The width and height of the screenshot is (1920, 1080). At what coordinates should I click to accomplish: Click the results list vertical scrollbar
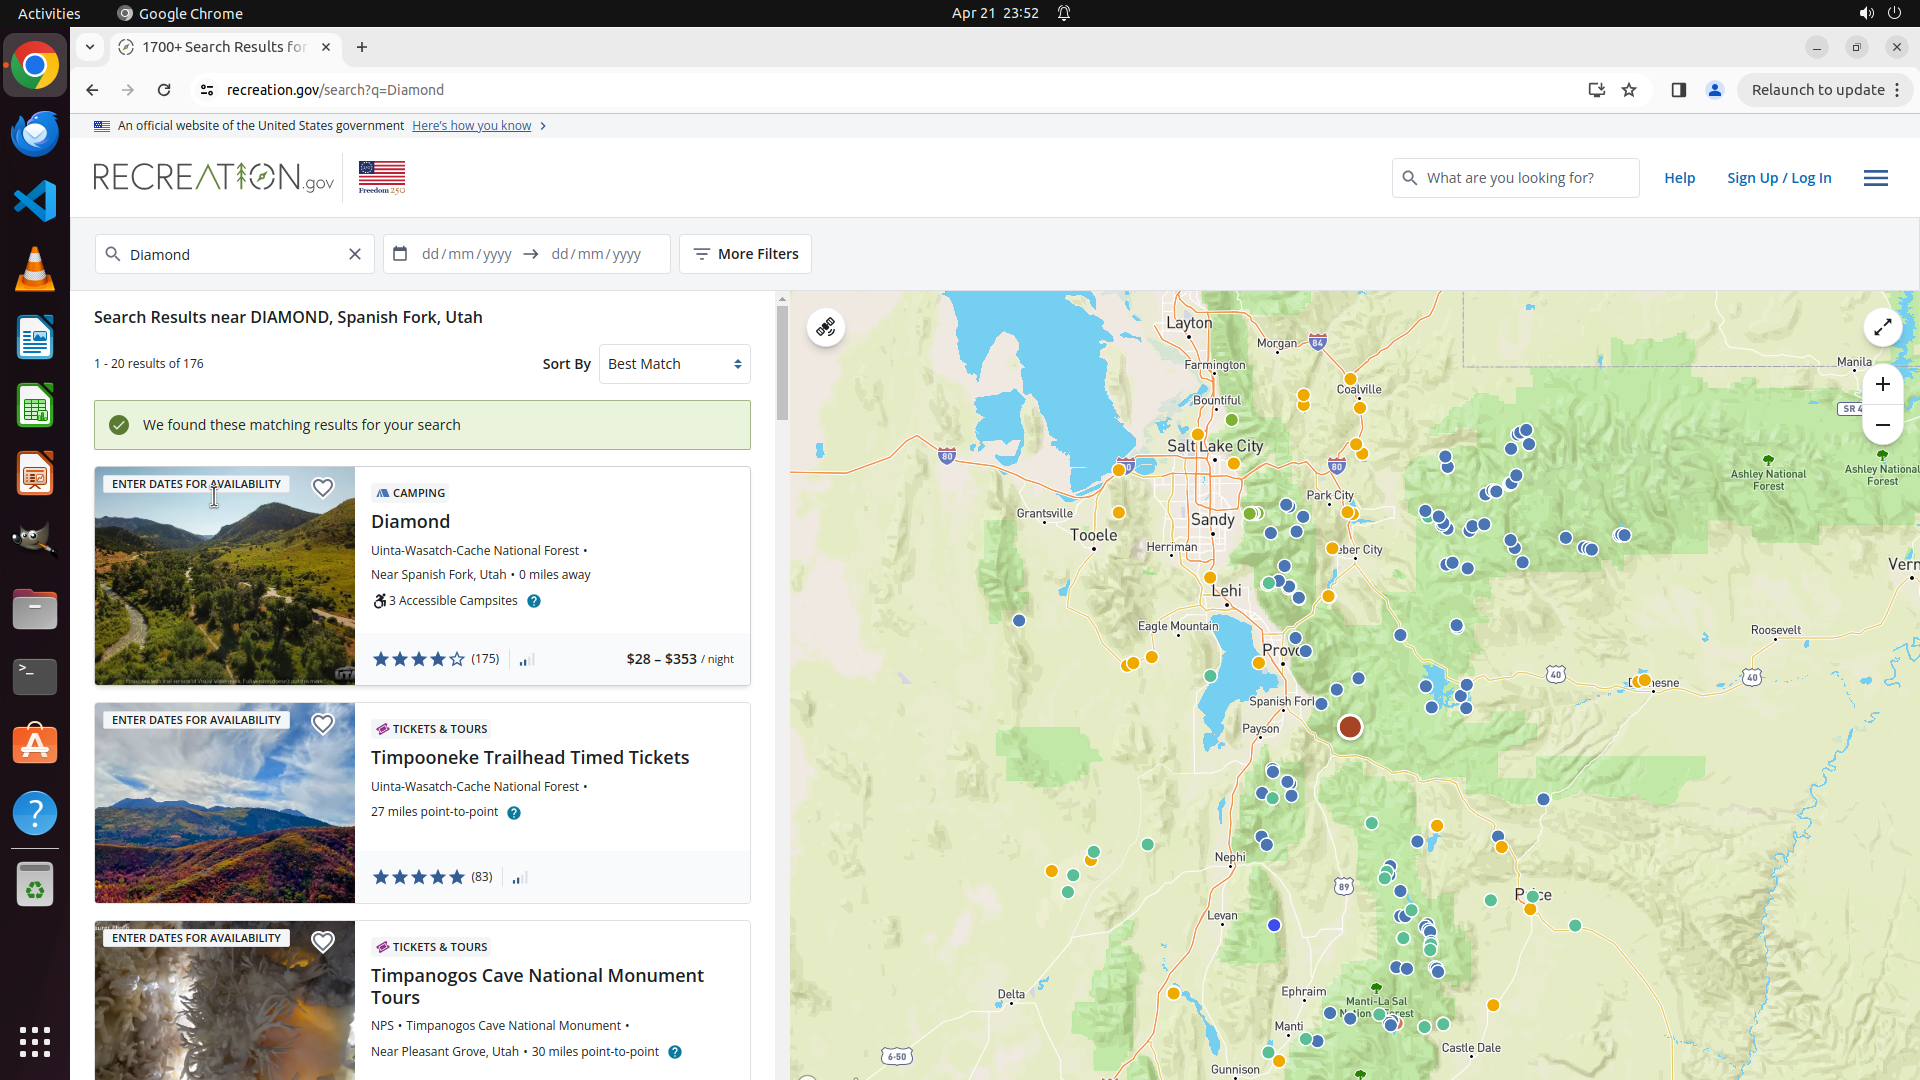coord(782,364)
